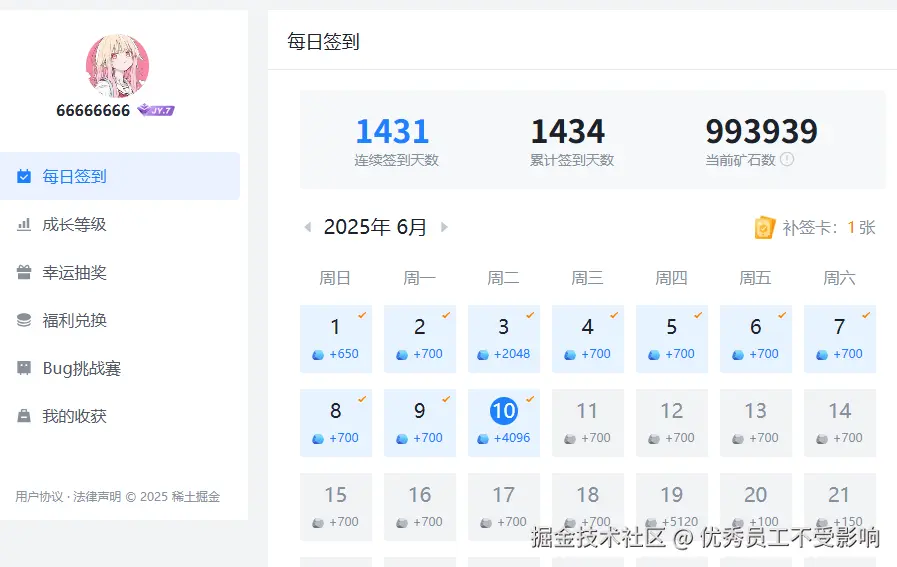Click the JY.7 level badge icon
The width and height of the screenshot is (897, 567).
coord(156,110)
